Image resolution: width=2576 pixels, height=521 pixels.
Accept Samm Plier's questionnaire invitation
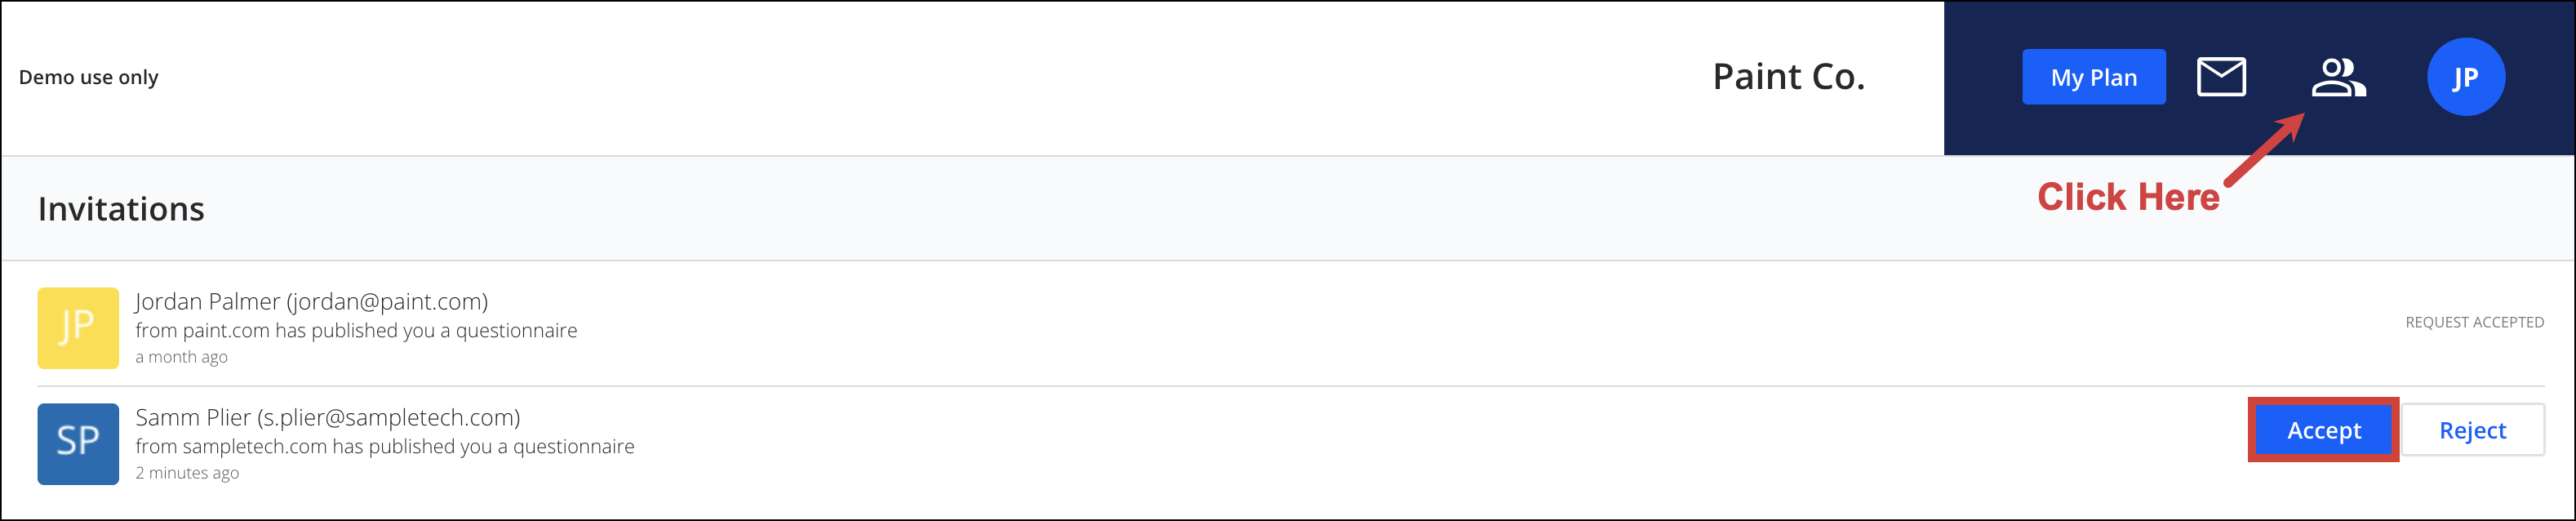(x=2323, y=430)
